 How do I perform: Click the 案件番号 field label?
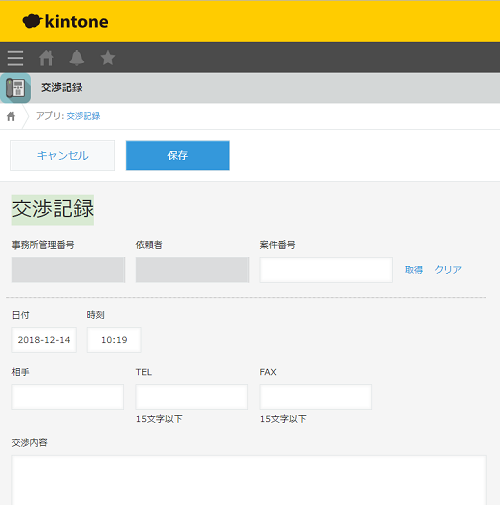click(277, 245)
